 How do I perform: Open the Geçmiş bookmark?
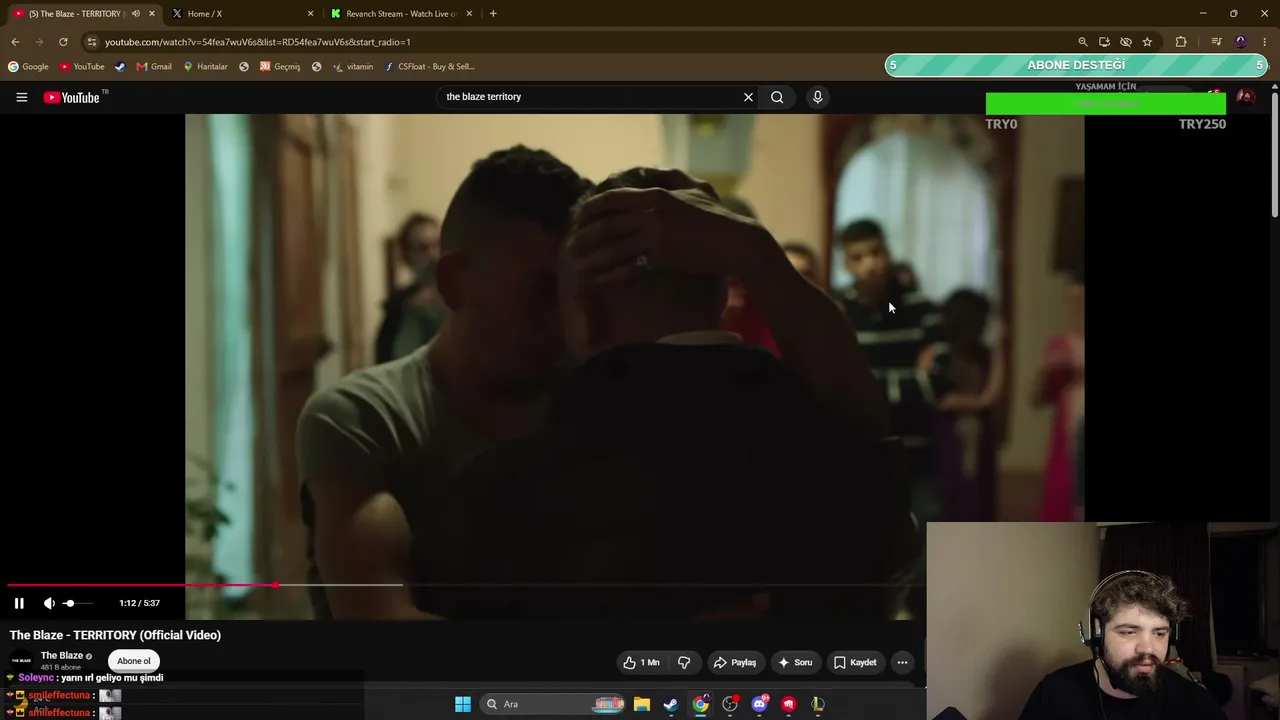coord(280,67)
